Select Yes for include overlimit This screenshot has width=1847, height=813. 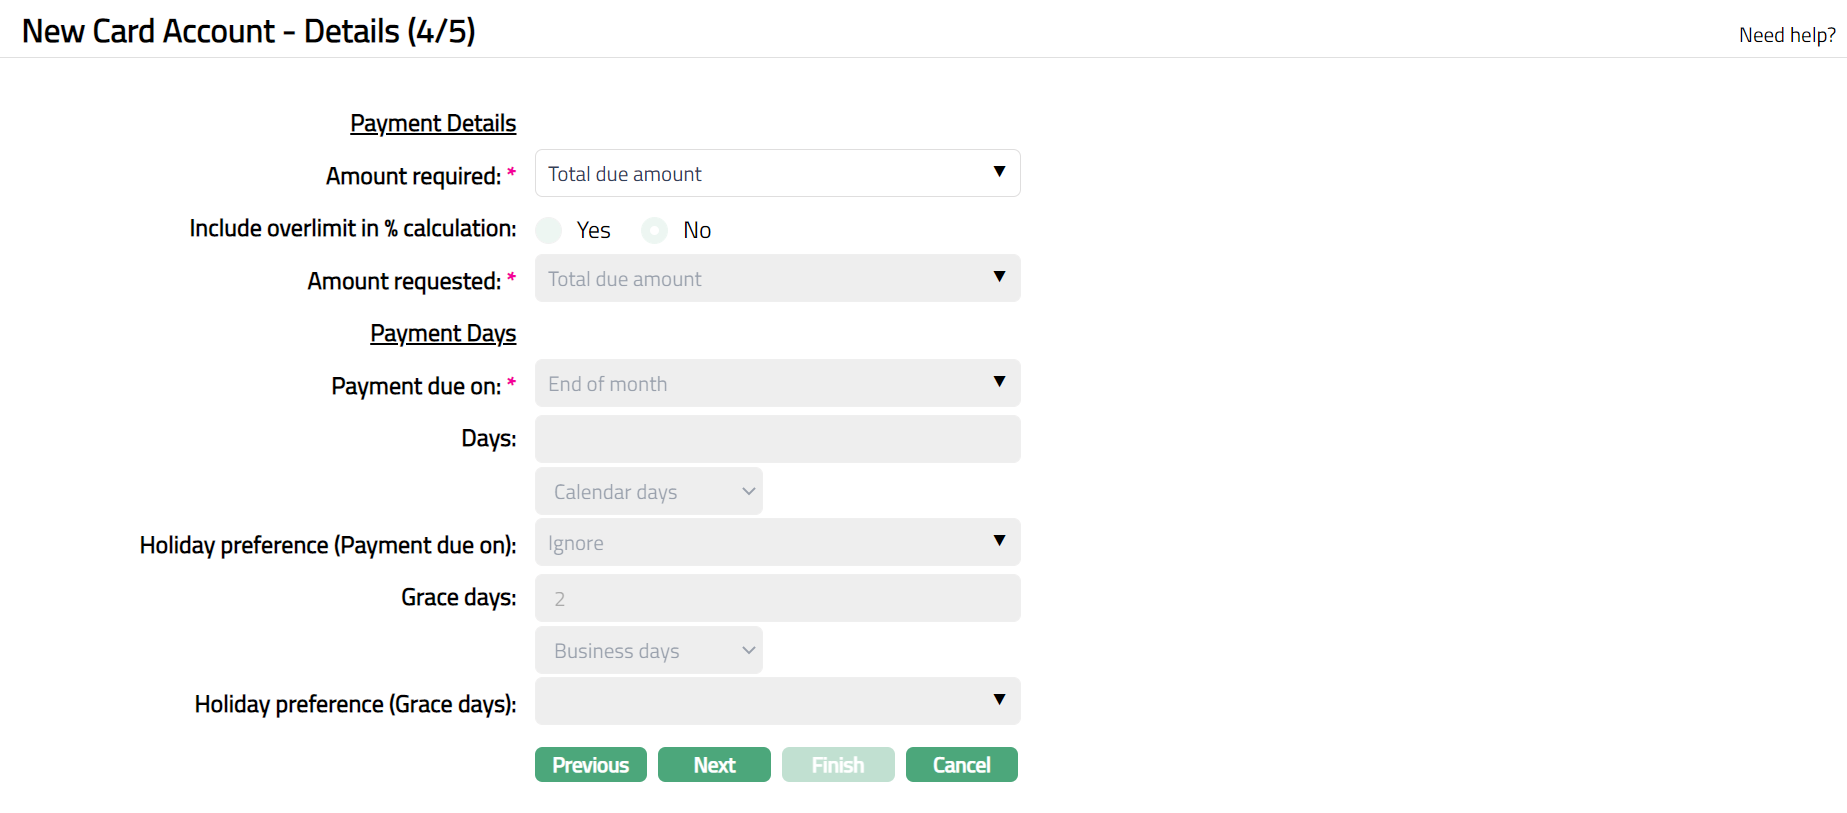549,231
